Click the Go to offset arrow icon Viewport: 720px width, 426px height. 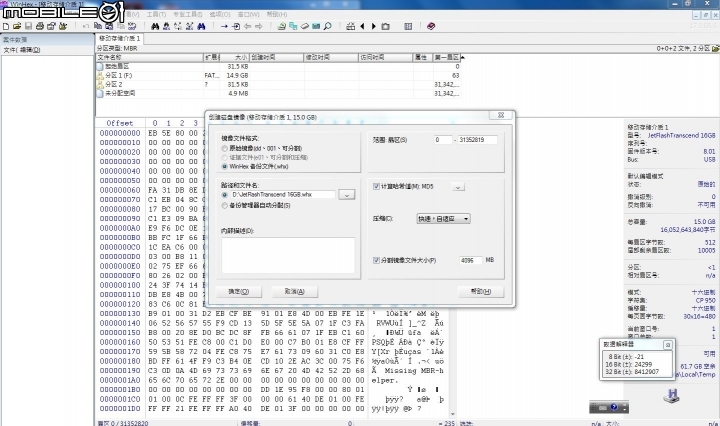click(x=224, y=27)
